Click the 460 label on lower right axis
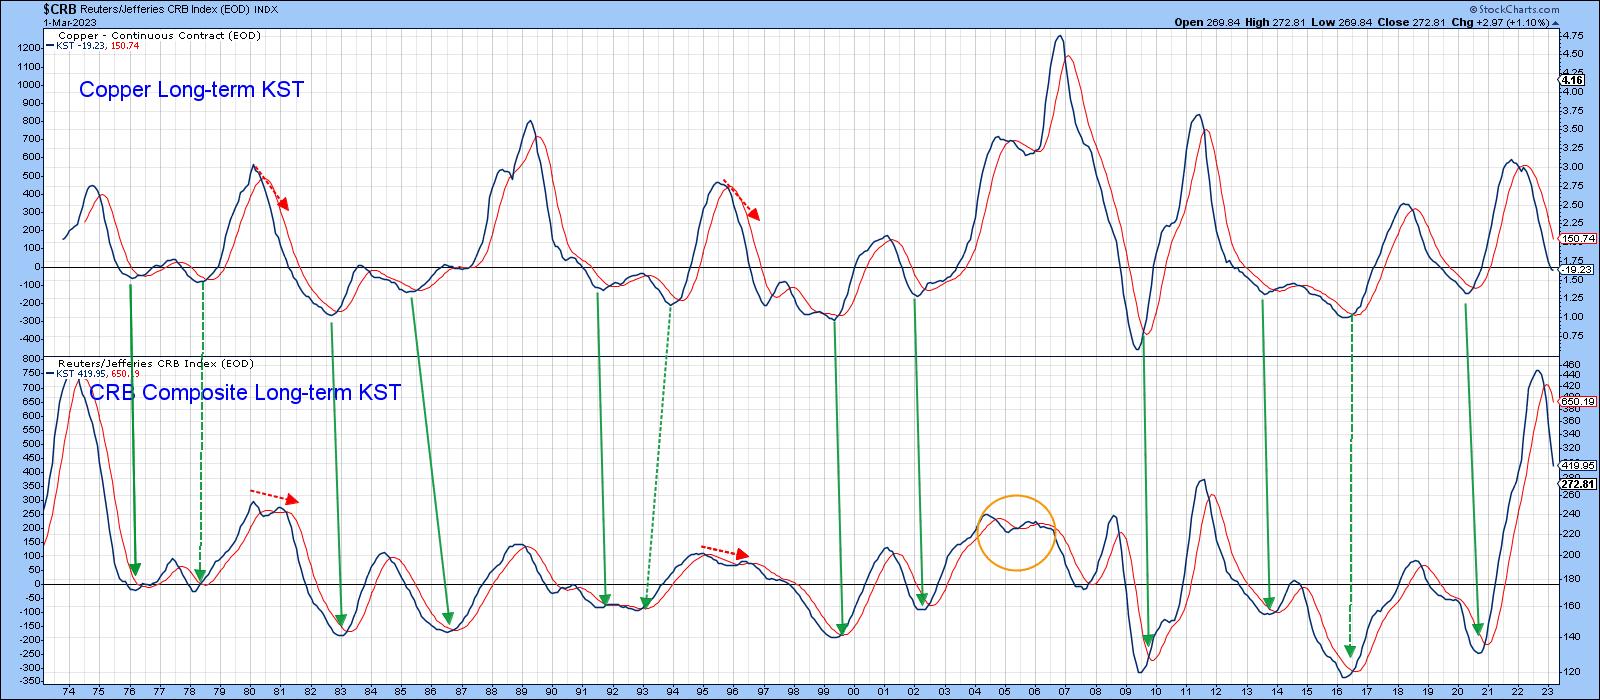Screen dimensions: 1600x700 [x=1570, y=365]
